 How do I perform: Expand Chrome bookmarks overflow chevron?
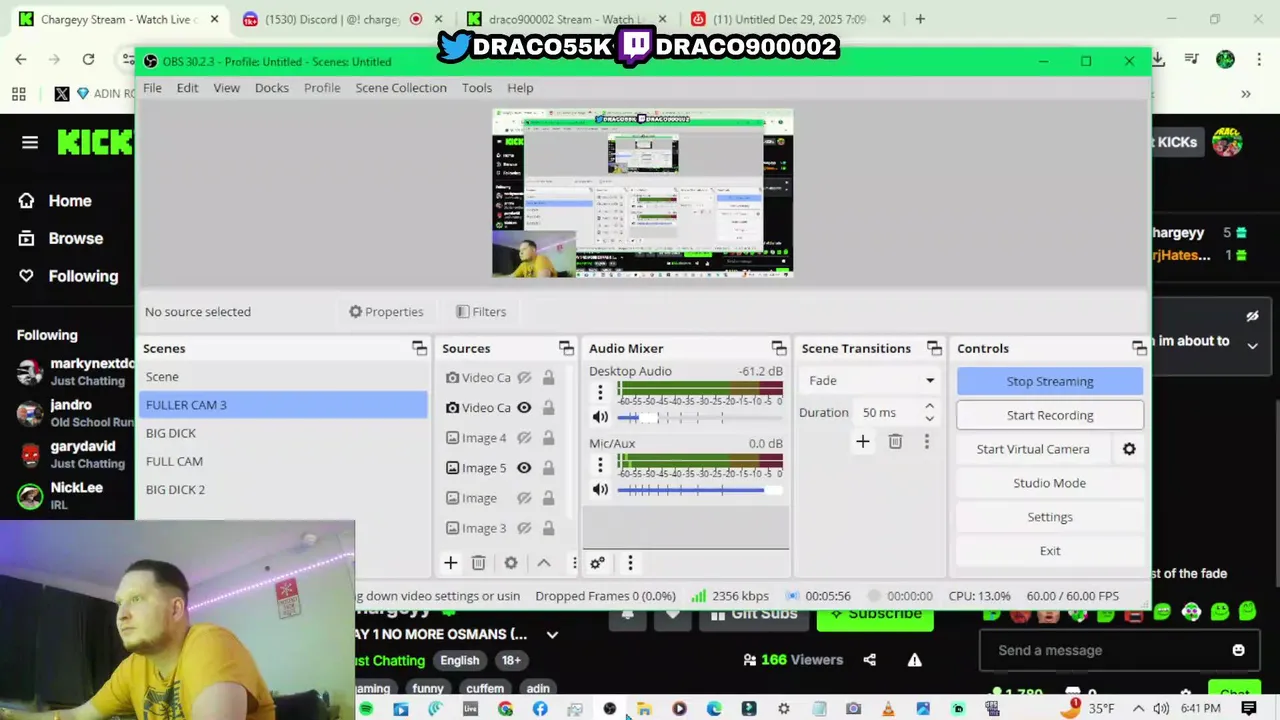click(x=1246, y=93)
